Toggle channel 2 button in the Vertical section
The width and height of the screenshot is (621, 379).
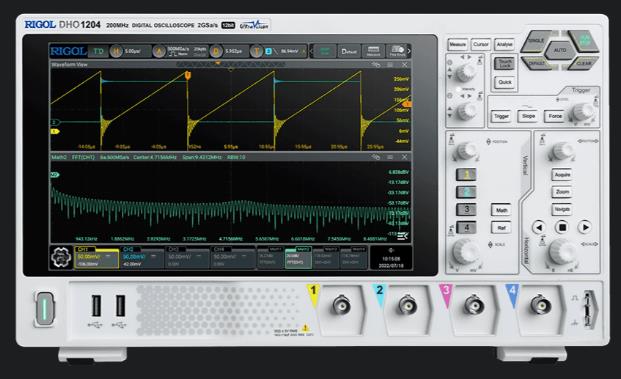pos(466,192)
